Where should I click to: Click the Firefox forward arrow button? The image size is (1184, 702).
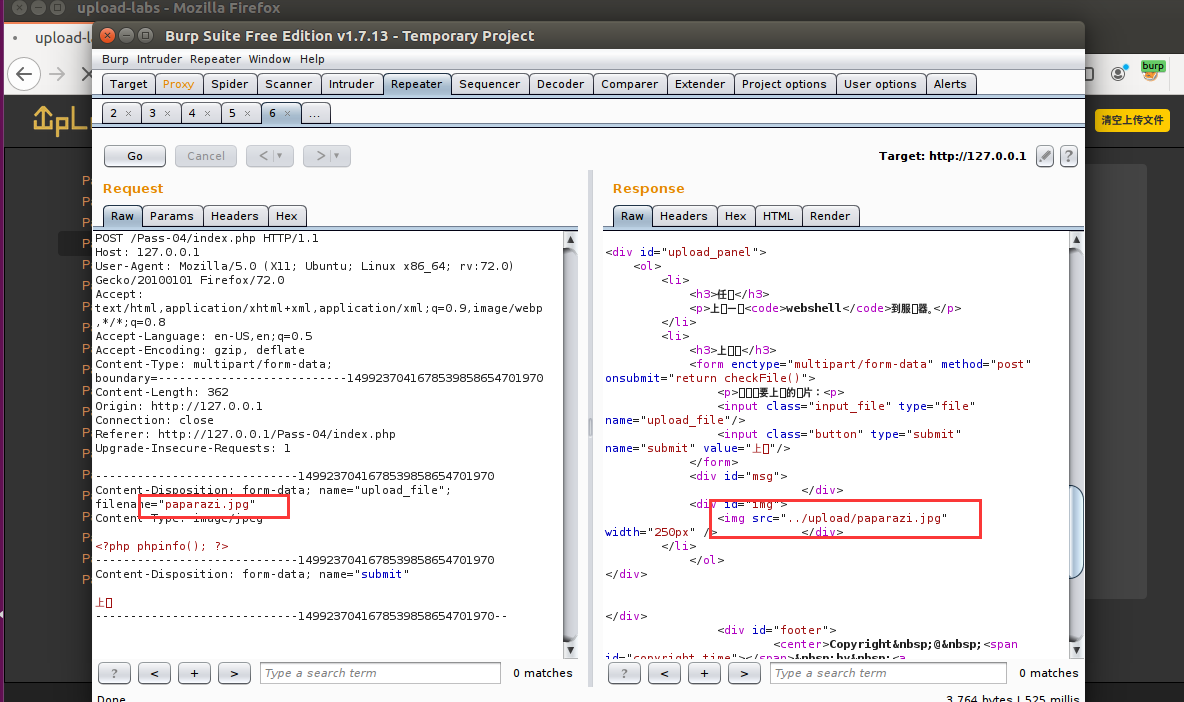[x=57, y=74]
